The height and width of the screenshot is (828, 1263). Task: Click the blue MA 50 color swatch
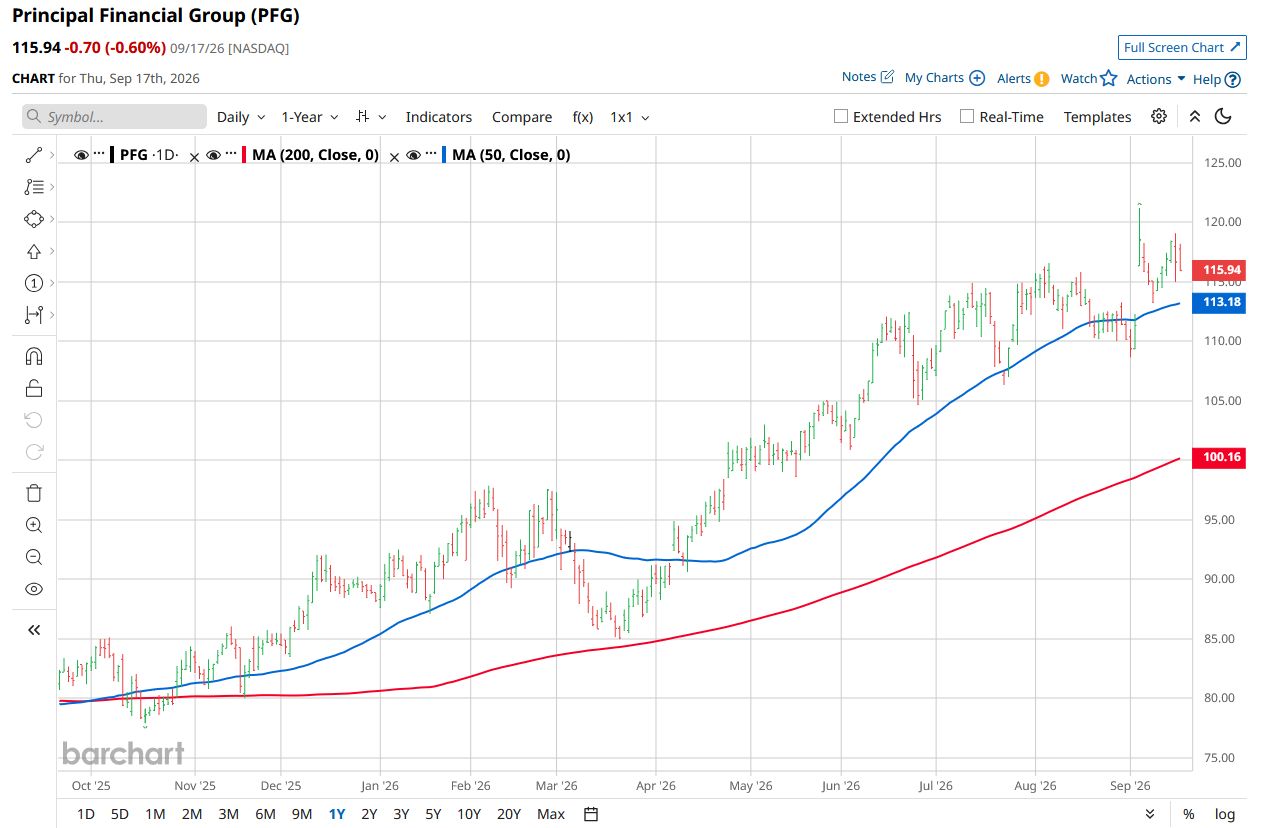tap(444, 155)
